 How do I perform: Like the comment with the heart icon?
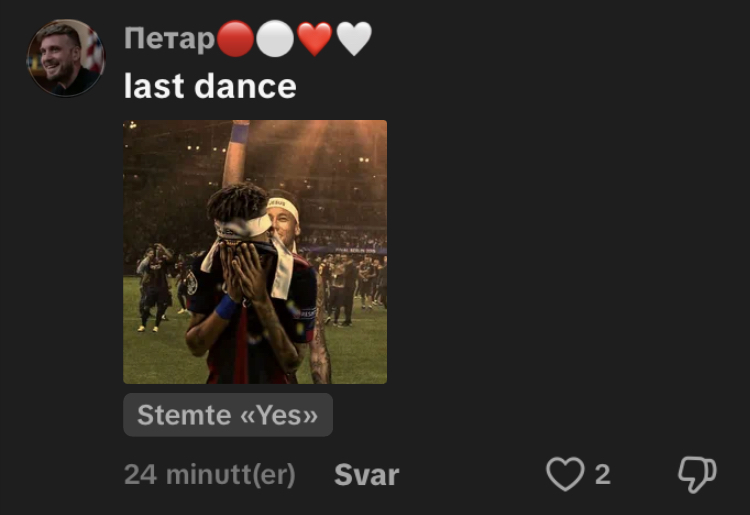tap(565, 474)
